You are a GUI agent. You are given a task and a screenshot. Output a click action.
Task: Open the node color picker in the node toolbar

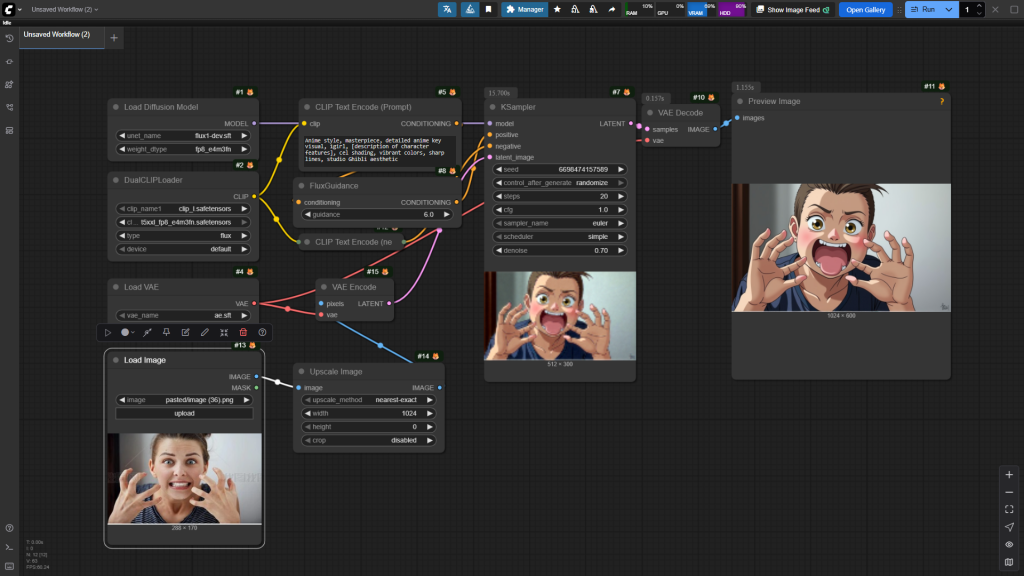127,332
